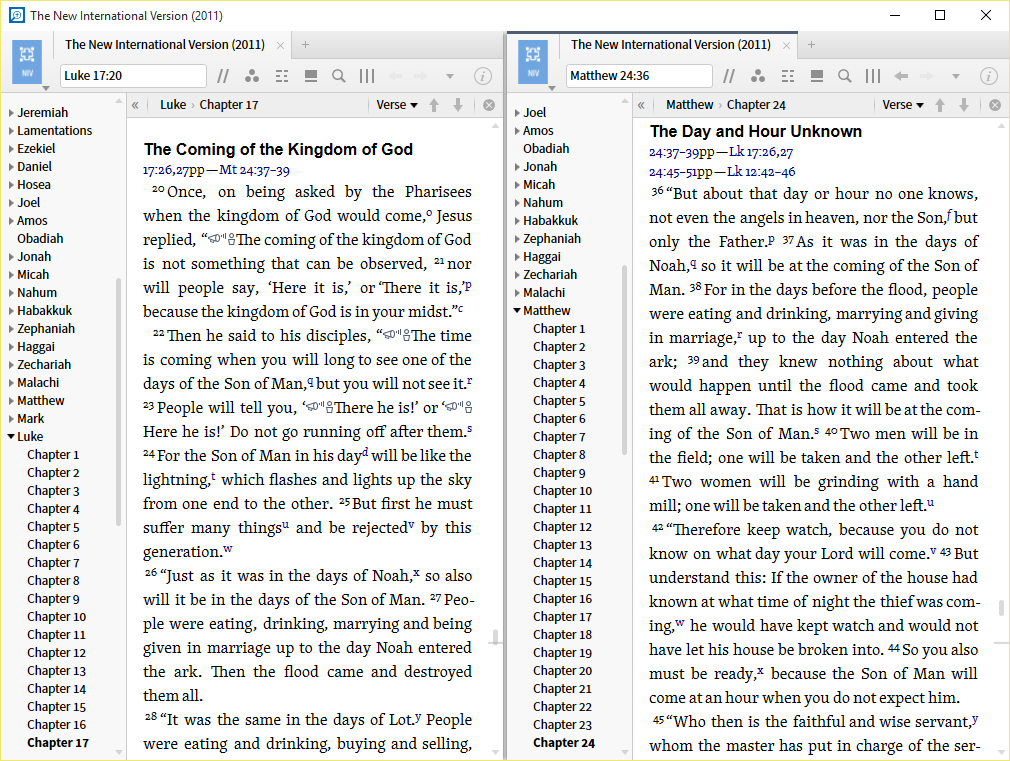
Task: Expand Jeremiah in left contents tree
Action: [12, 113]
